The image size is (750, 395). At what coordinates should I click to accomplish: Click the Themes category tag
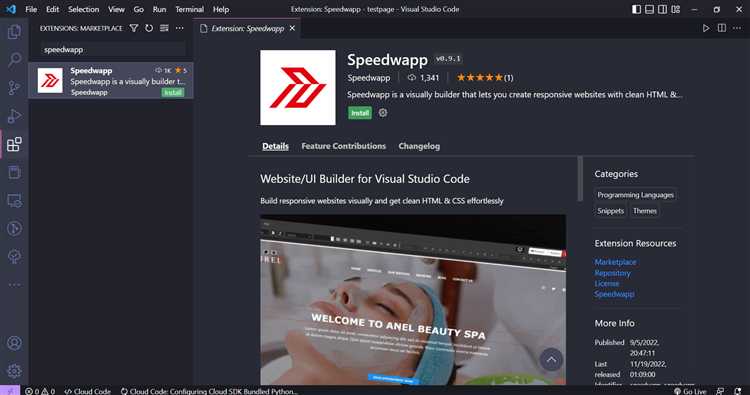click(x=645, y=211)
